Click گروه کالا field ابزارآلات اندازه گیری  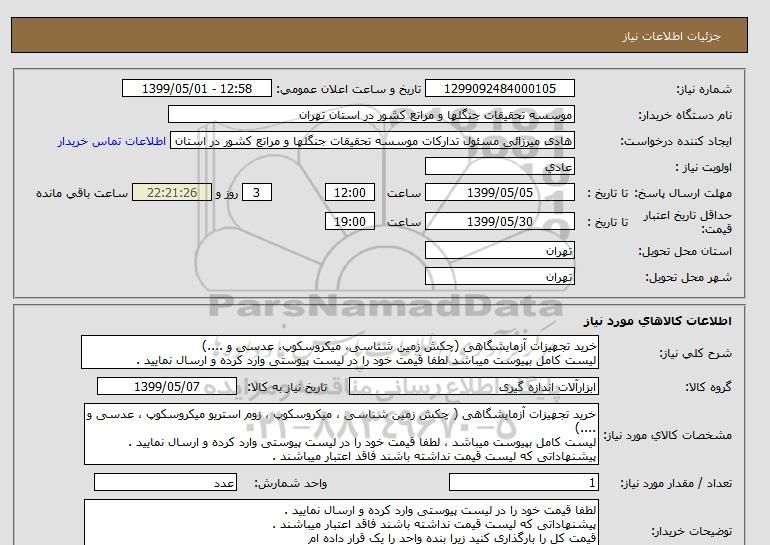click(474, 386)
